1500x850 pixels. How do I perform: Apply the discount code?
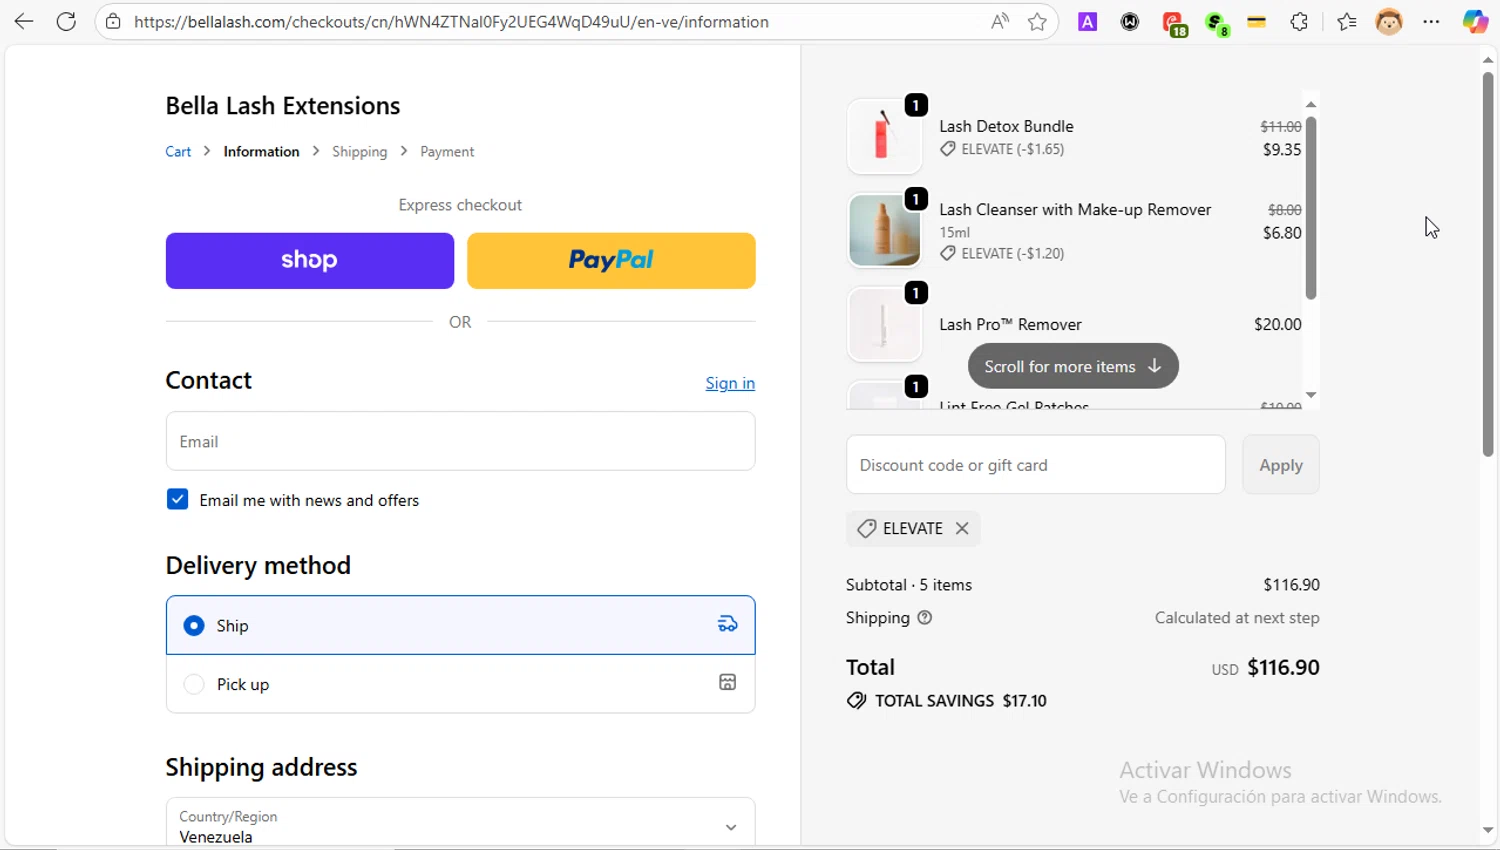[1281, 464]
